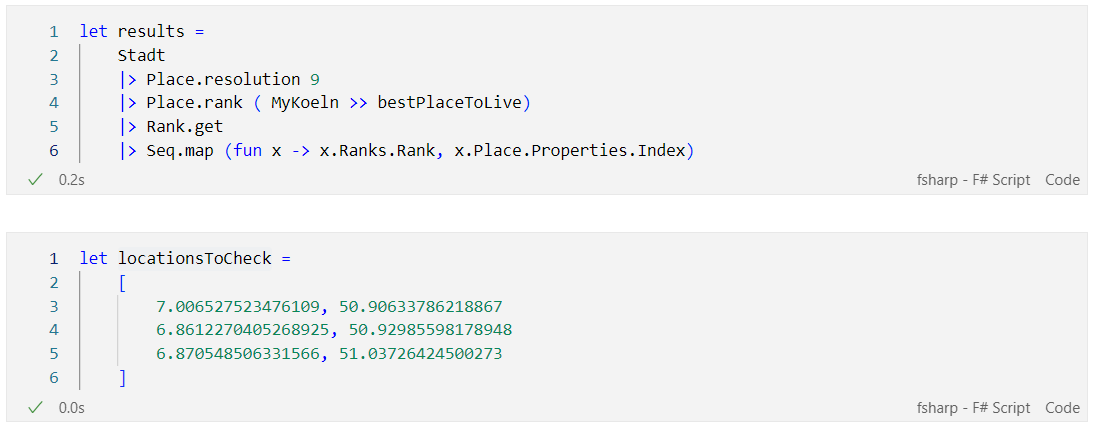The width and height of the screenshot is (1094, 426).
Task: Click the 0.0s execution time label
Action: point(72,407)
